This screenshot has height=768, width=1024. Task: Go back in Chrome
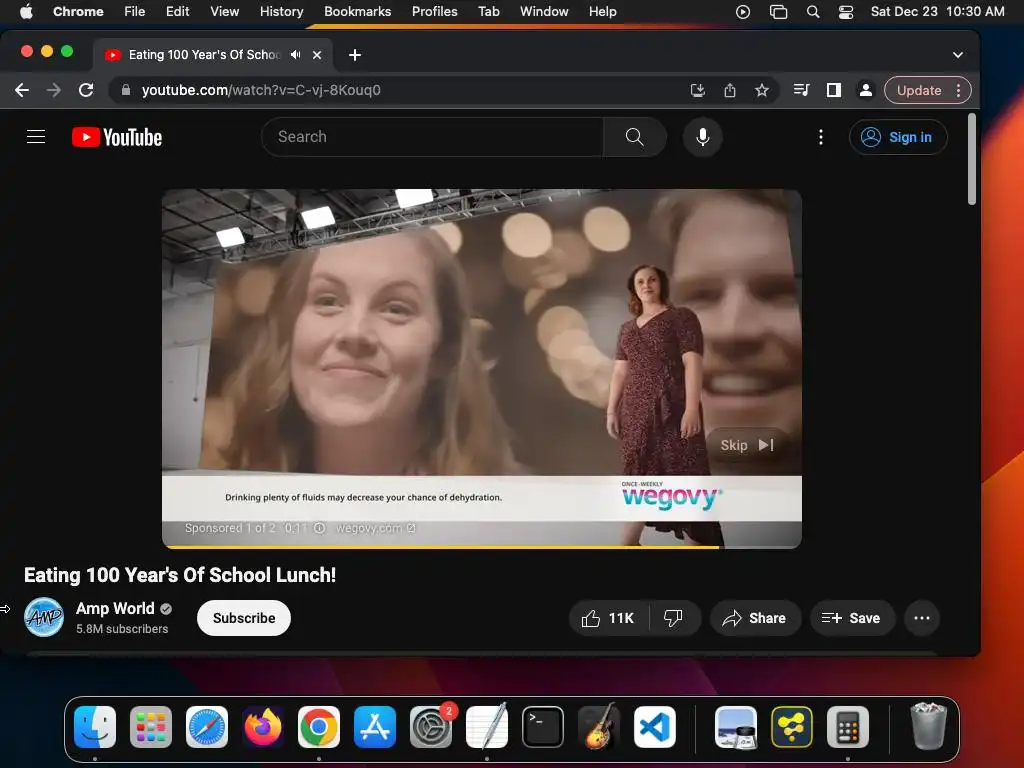22,90
